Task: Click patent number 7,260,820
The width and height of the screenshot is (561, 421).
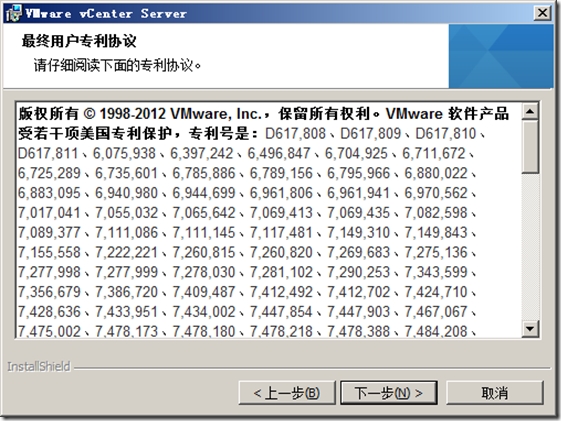Action: (x=281, y=253)
